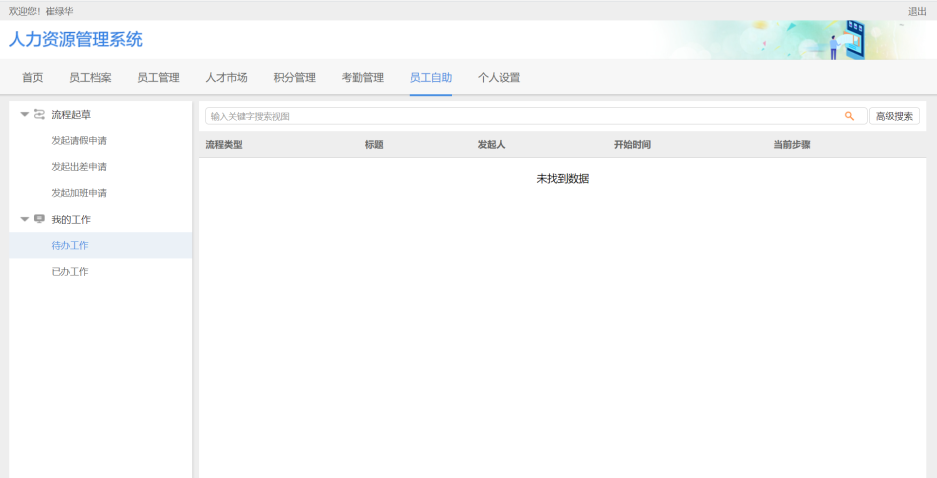This screenshot has width=937, height=478.
Task: Focus the keyword search input box
Action: 520,116
